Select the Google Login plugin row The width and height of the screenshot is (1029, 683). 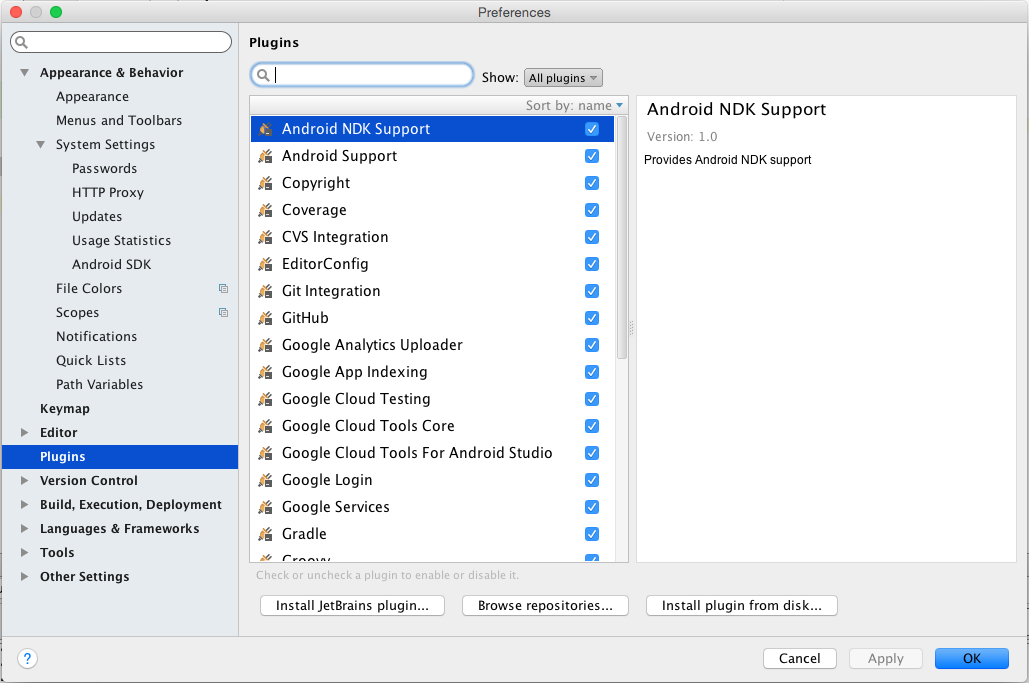click(x=432, y=480)
